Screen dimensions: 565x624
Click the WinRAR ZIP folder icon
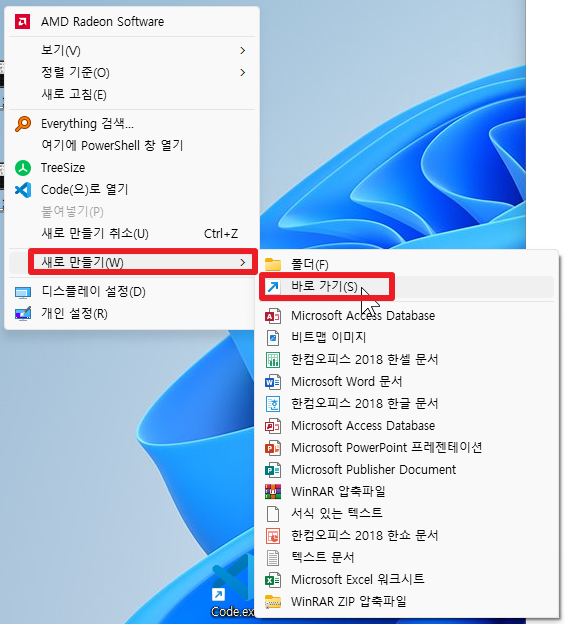click(273, 601)
